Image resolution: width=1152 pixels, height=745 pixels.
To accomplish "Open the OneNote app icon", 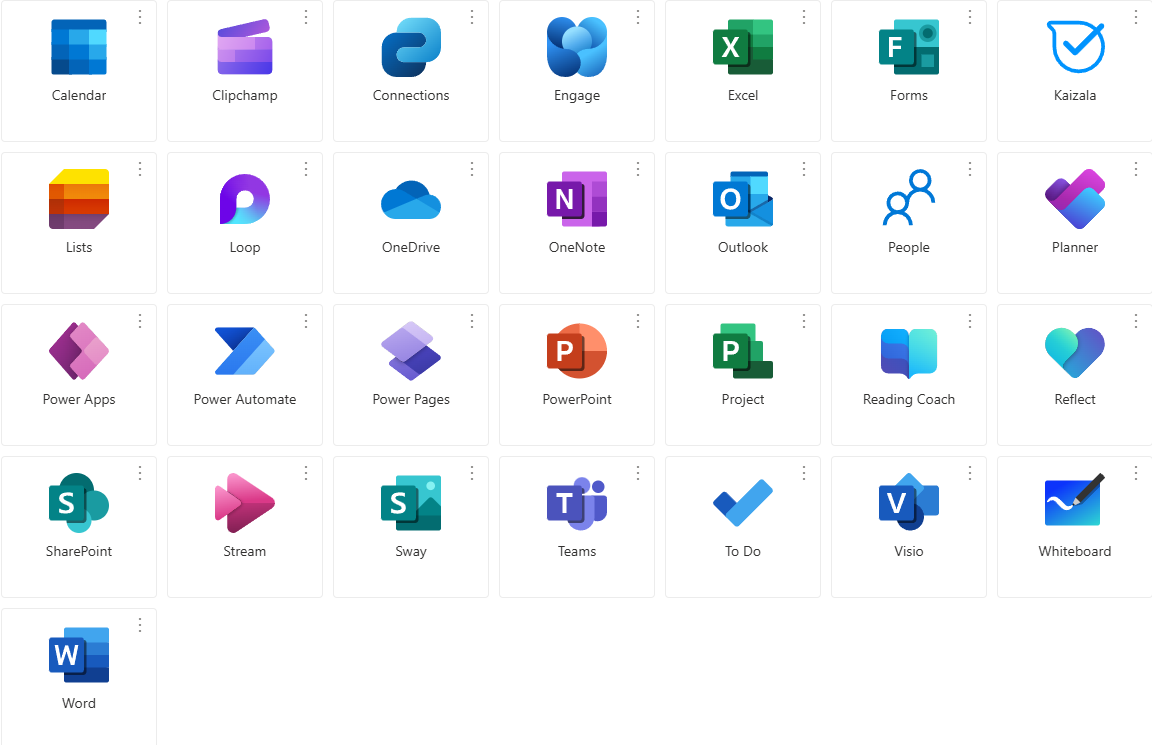I will [577, 199].
